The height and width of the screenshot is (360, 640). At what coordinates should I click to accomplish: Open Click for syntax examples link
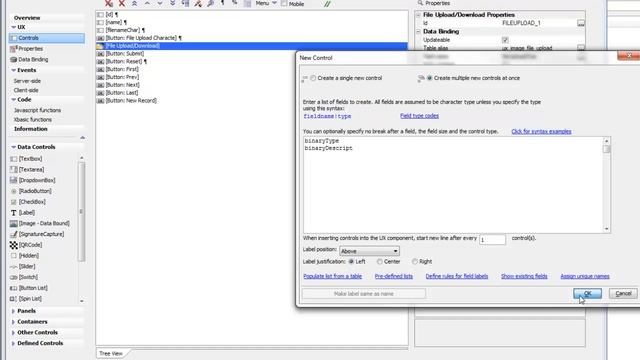[541, 131]
